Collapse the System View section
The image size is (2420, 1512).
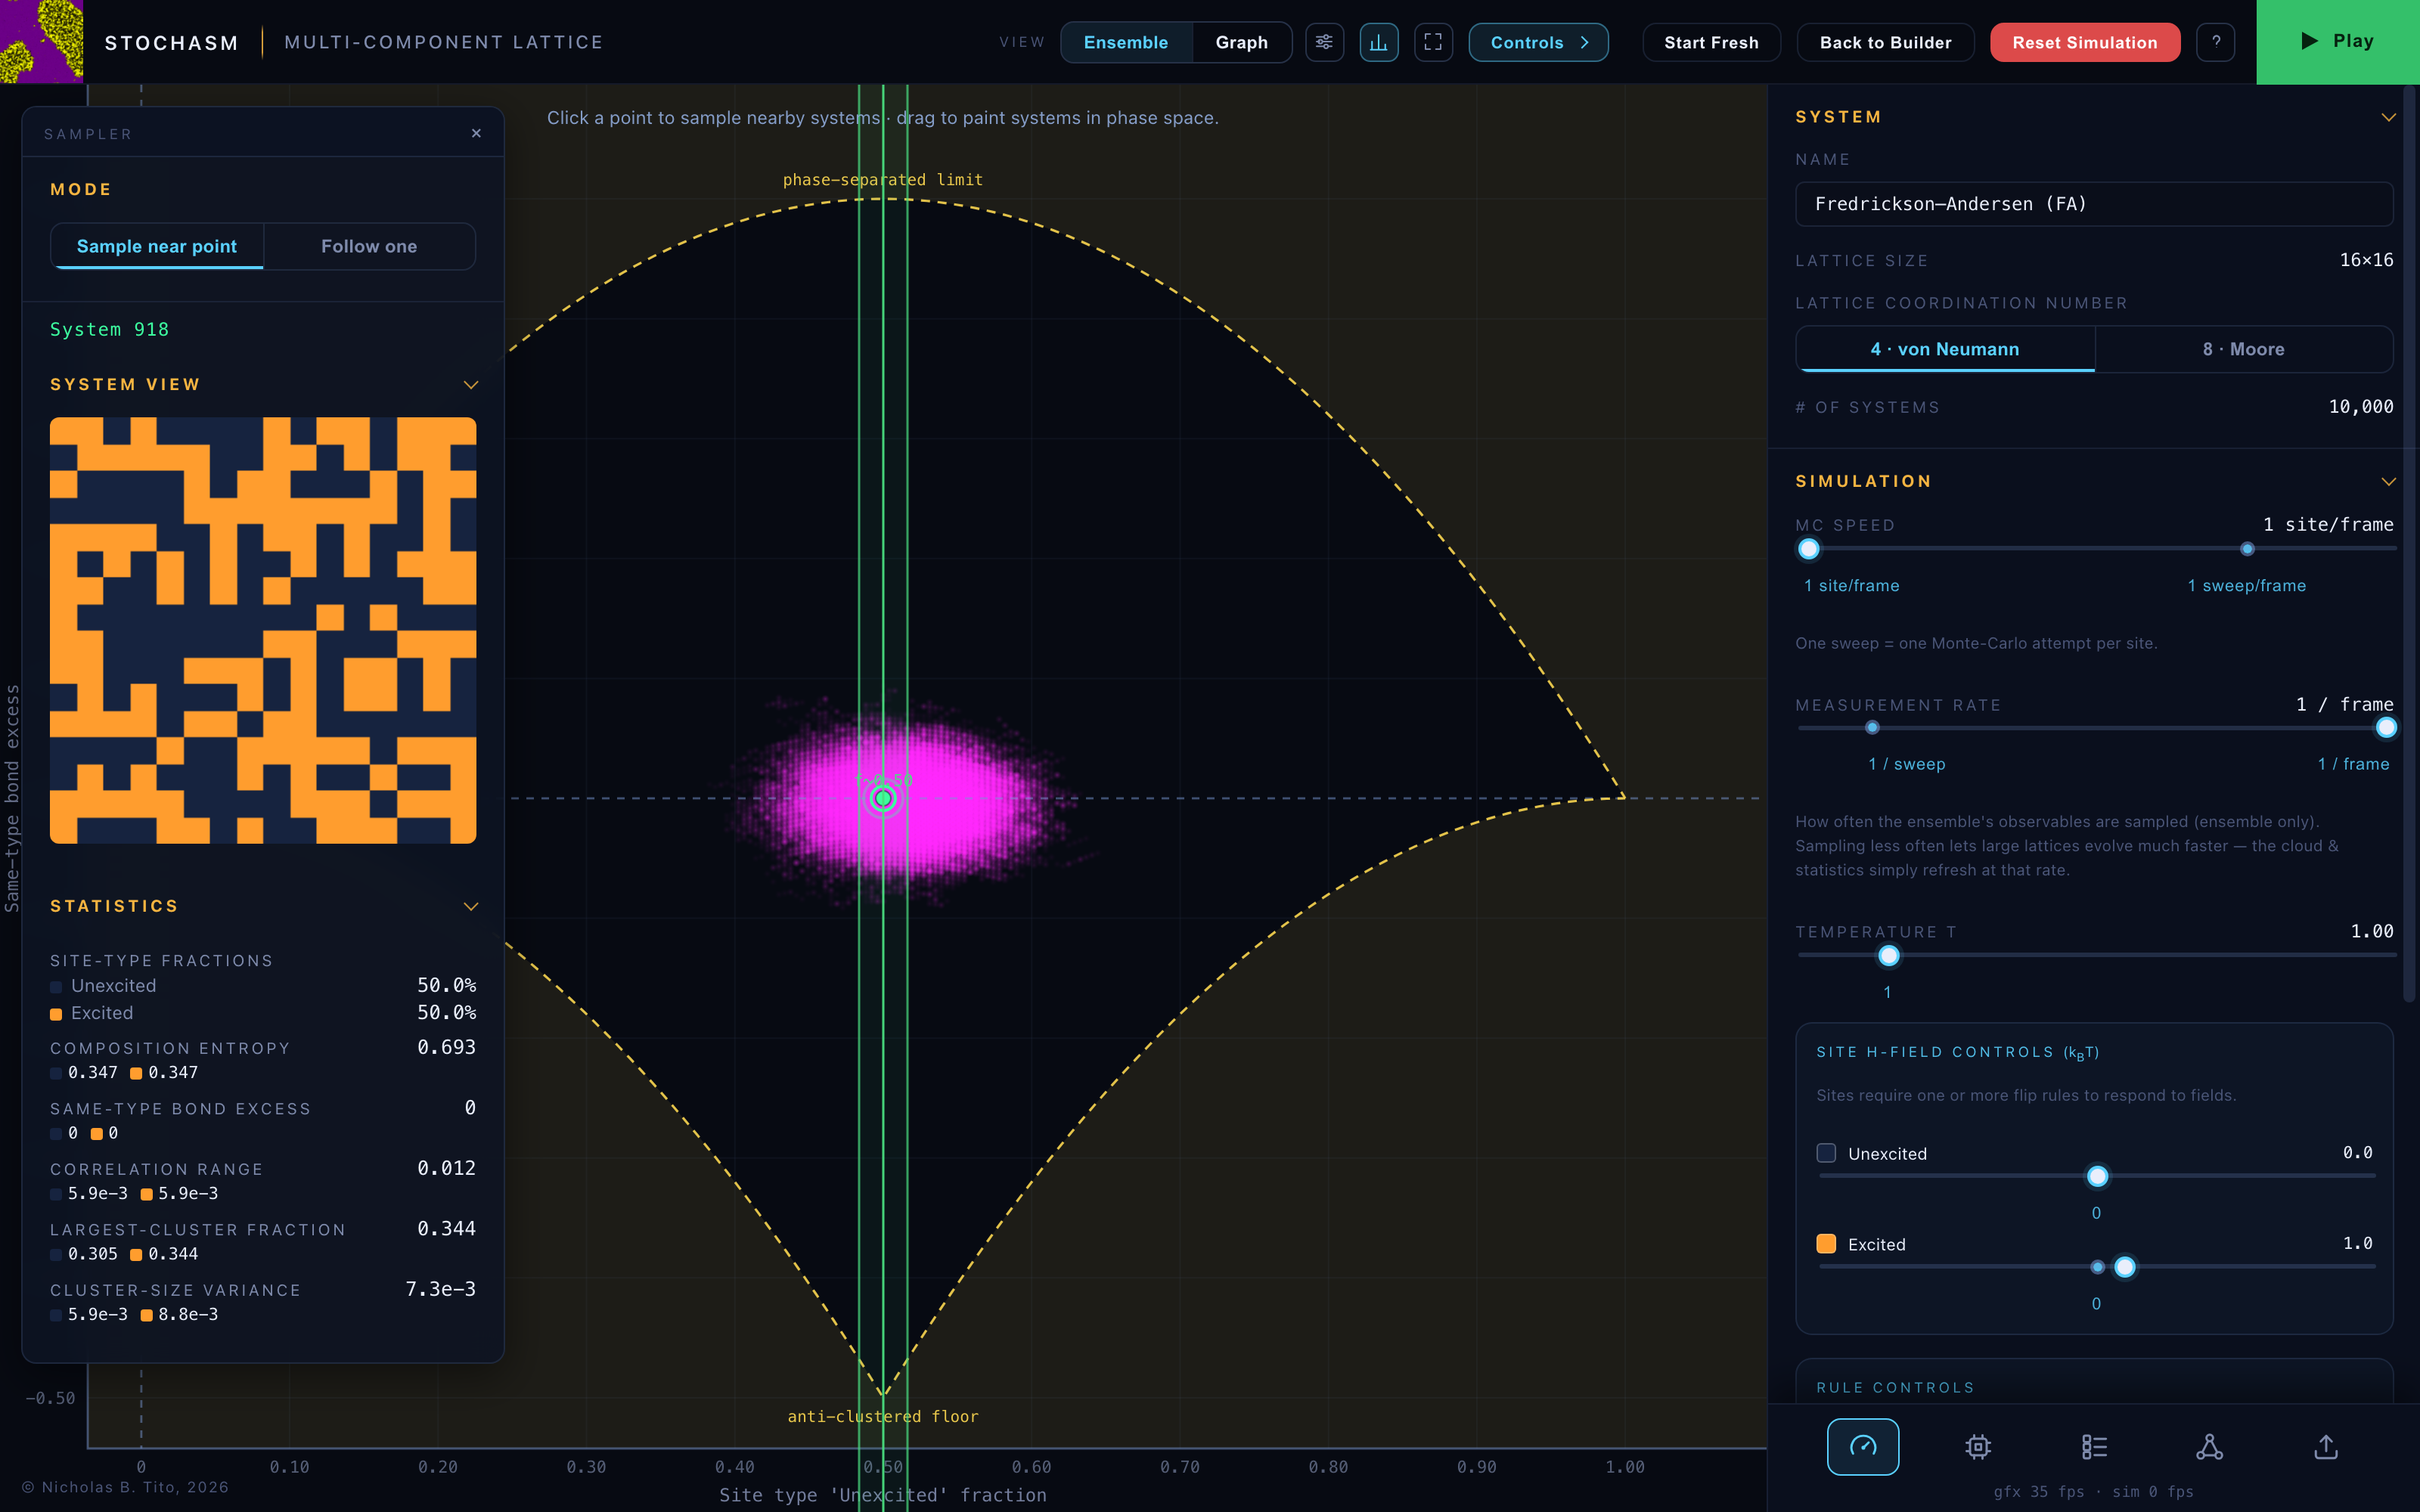(471, 385)
